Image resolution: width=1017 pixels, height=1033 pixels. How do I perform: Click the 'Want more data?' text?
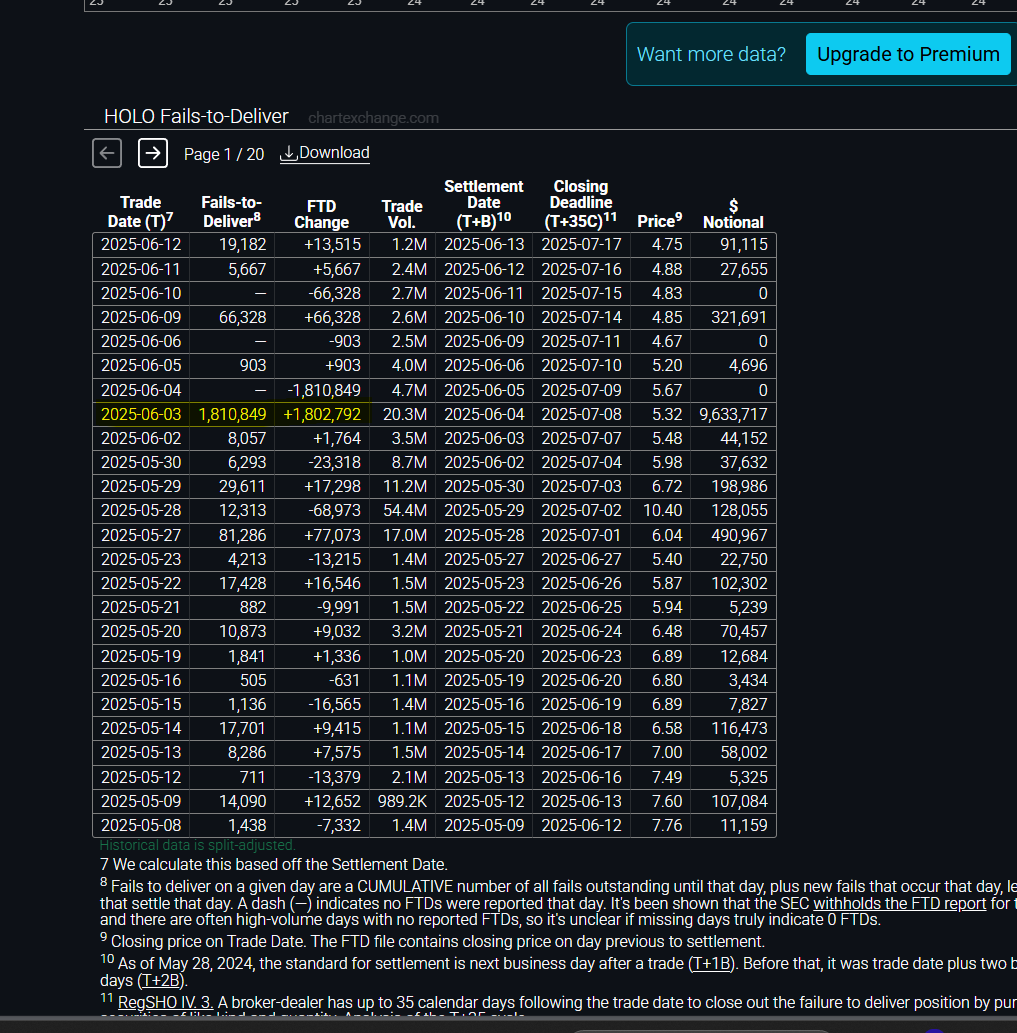711,54
